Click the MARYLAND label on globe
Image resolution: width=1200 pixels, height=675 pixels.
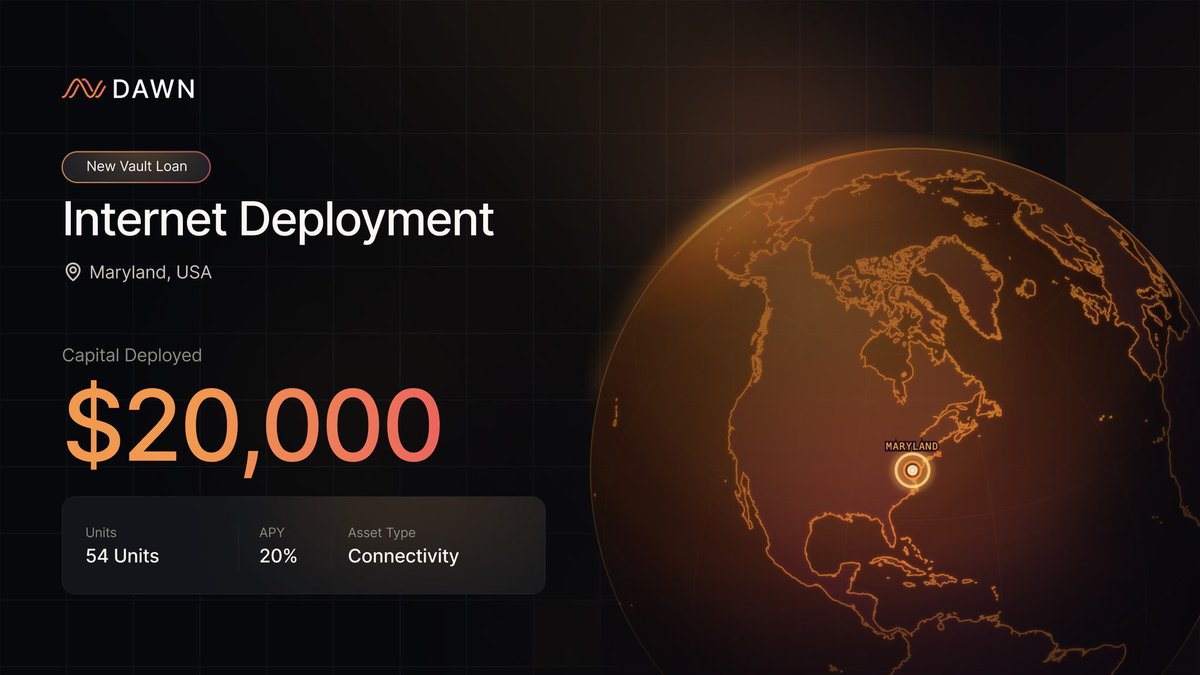point(912,446)
